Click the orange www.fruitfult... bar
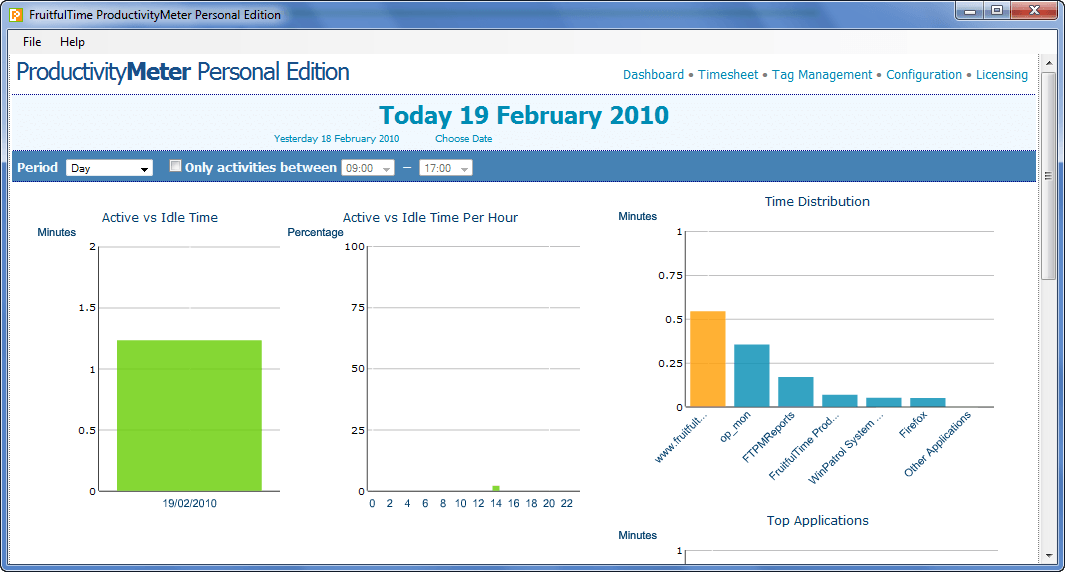This screenshot has width=1065, height=572. (708, 359)
